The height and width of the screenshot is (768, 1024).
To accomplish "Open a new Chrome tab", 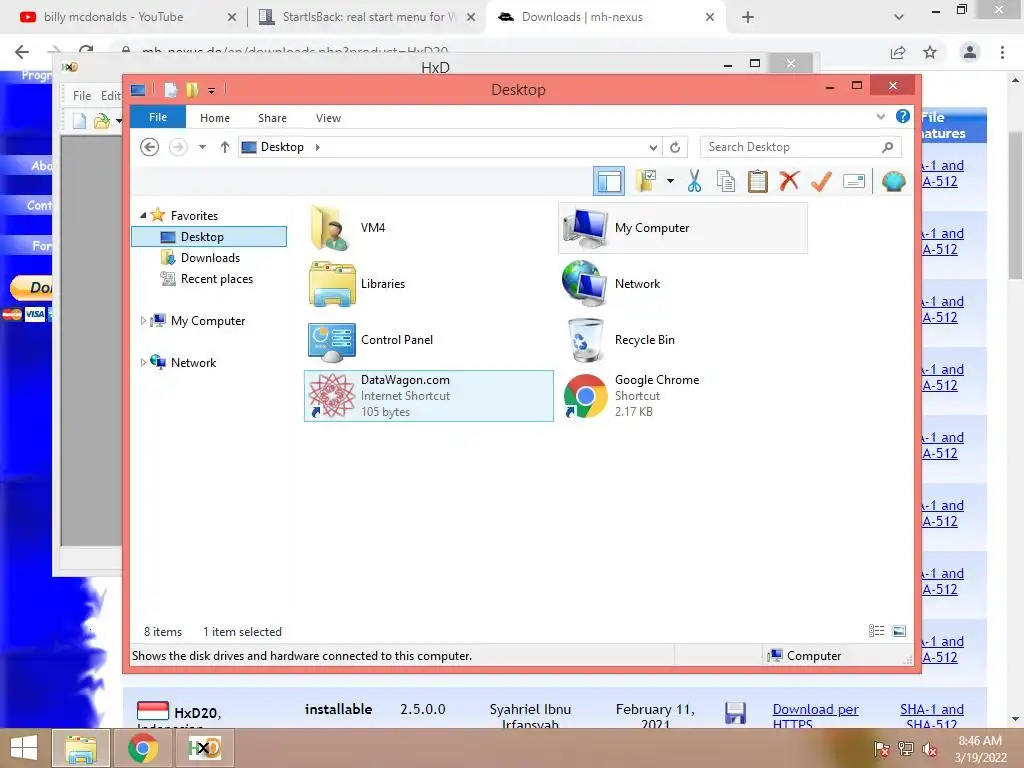I will tap(748, 17).
